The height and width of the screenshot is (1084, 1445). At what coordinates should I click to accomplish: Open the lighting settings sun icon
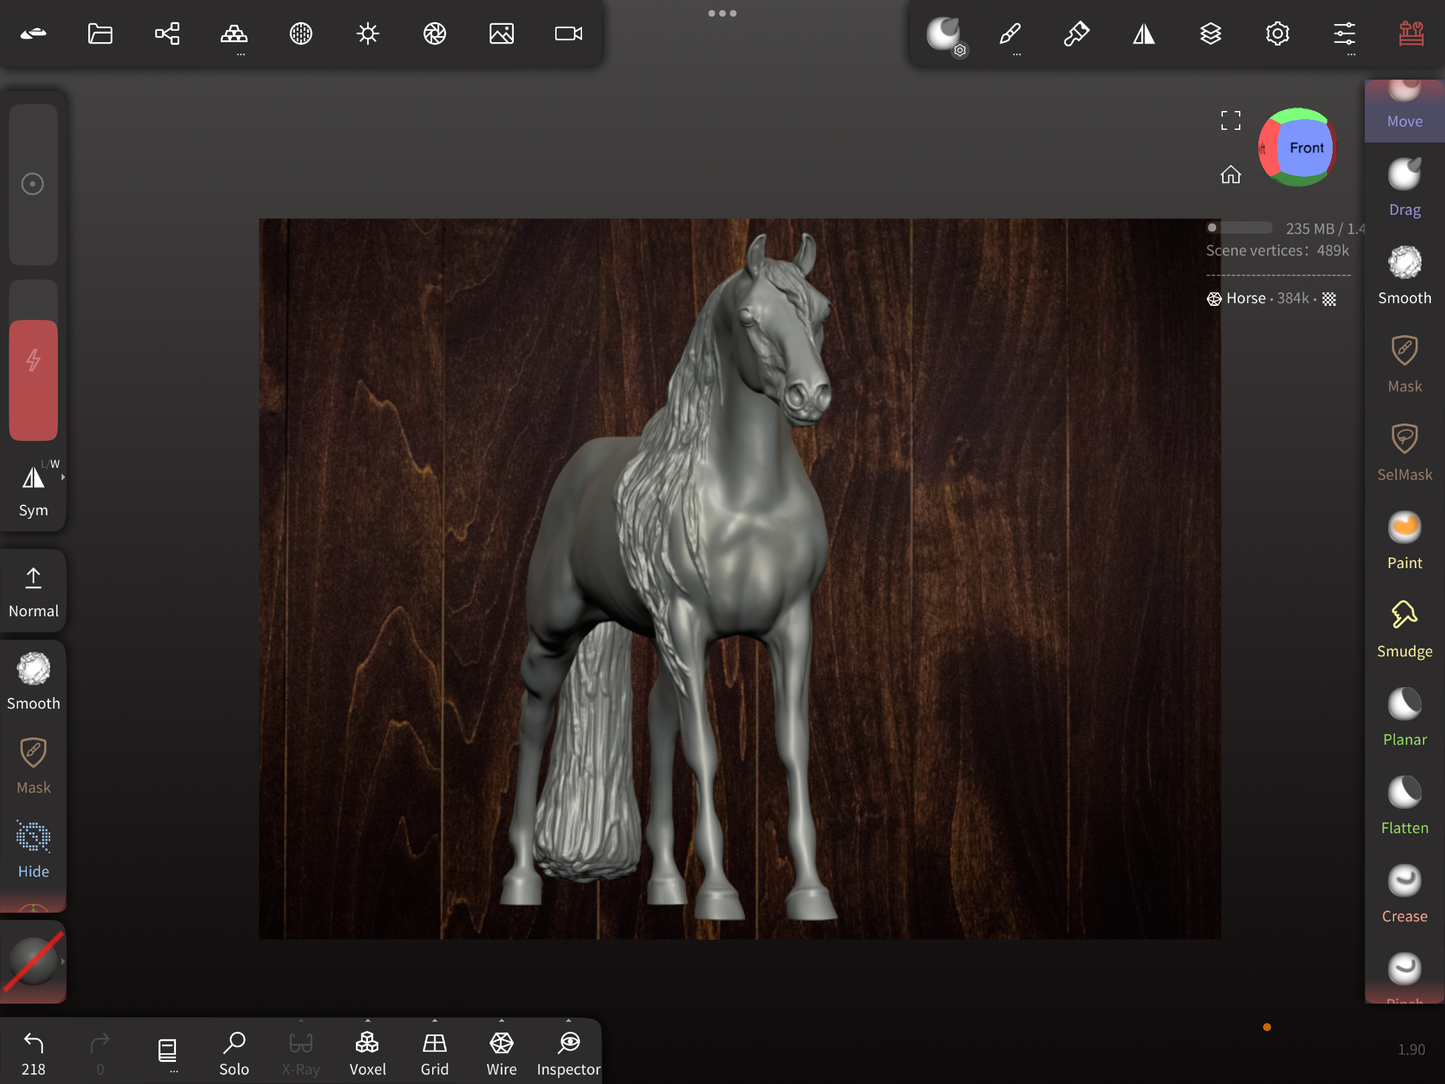(x=368, y=34)
